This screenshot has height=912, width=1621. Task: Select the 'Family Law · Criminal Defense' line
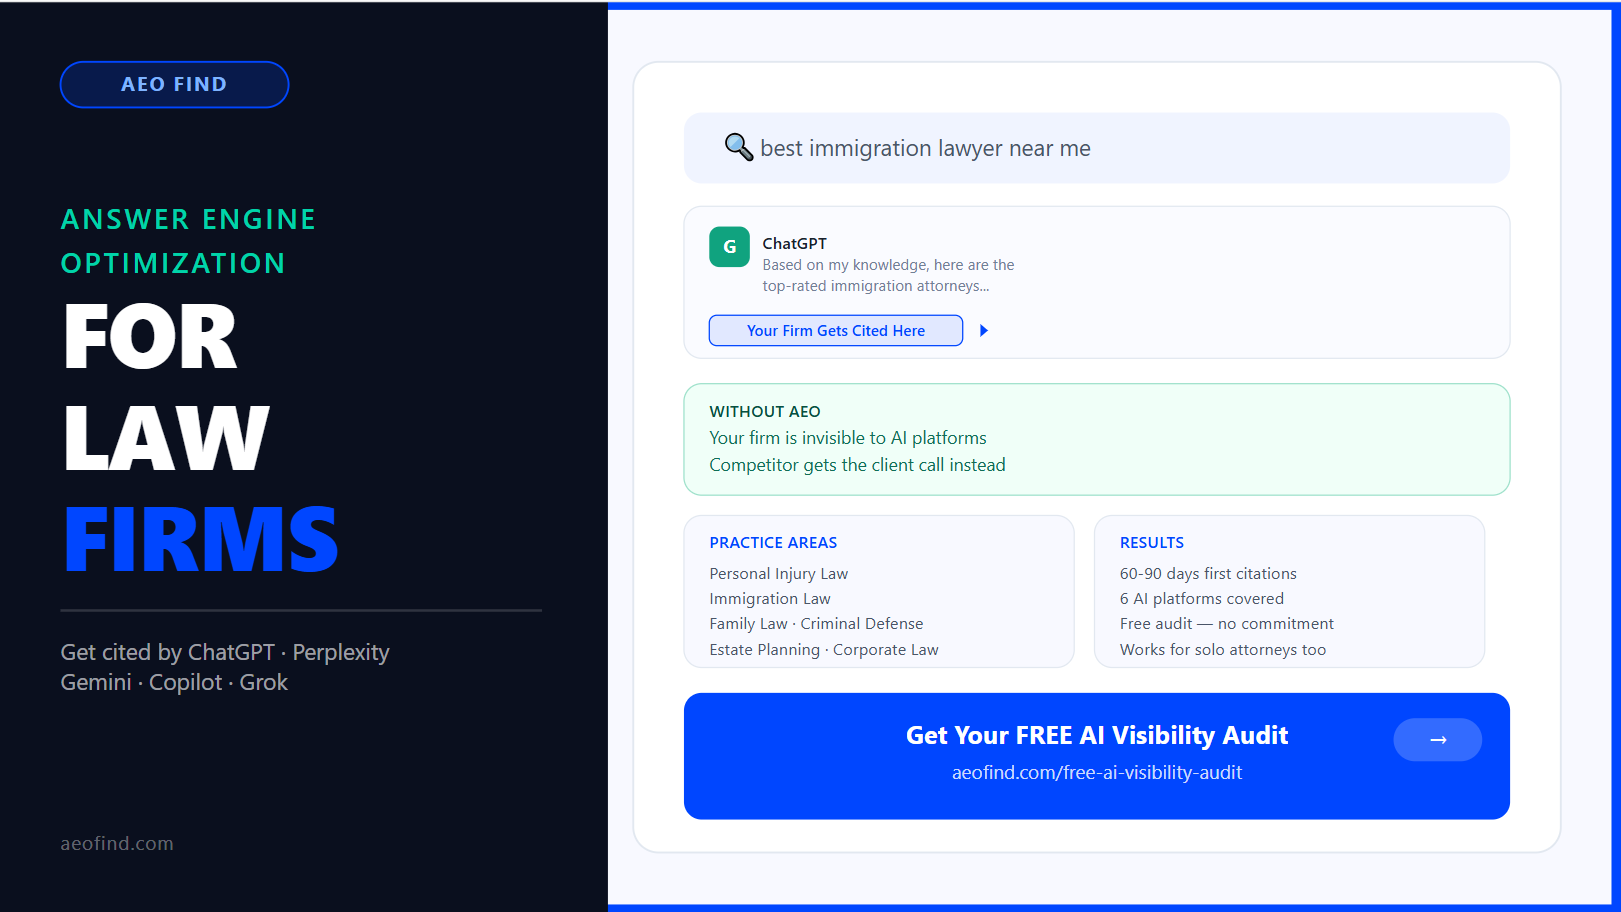816,624
